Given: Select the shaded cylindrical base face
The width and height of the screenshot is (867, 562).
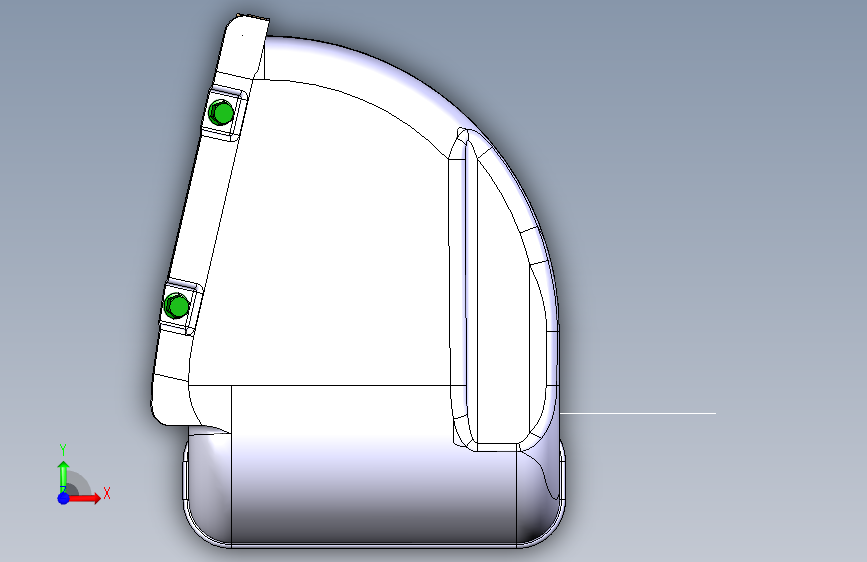Looking at the screenshot, I should click(374, 464).
